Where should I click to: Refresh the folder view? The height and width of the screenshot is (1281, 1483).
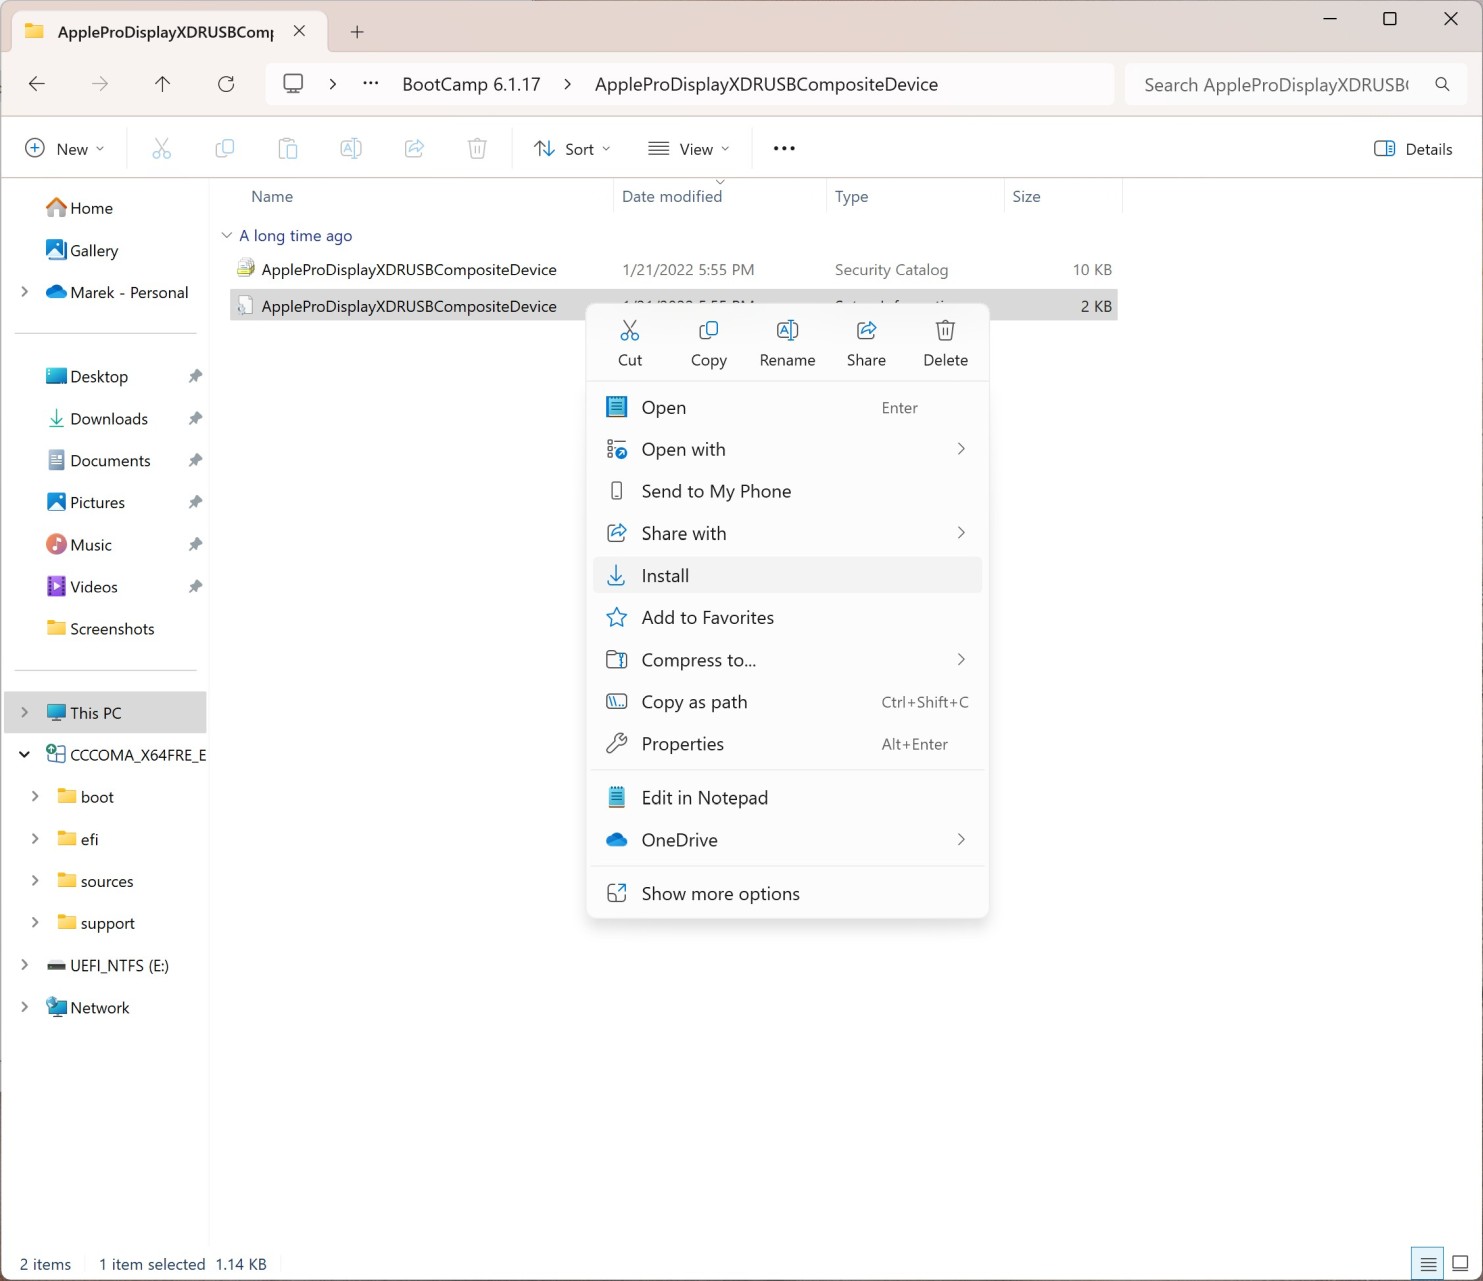[x=226, y=84]
